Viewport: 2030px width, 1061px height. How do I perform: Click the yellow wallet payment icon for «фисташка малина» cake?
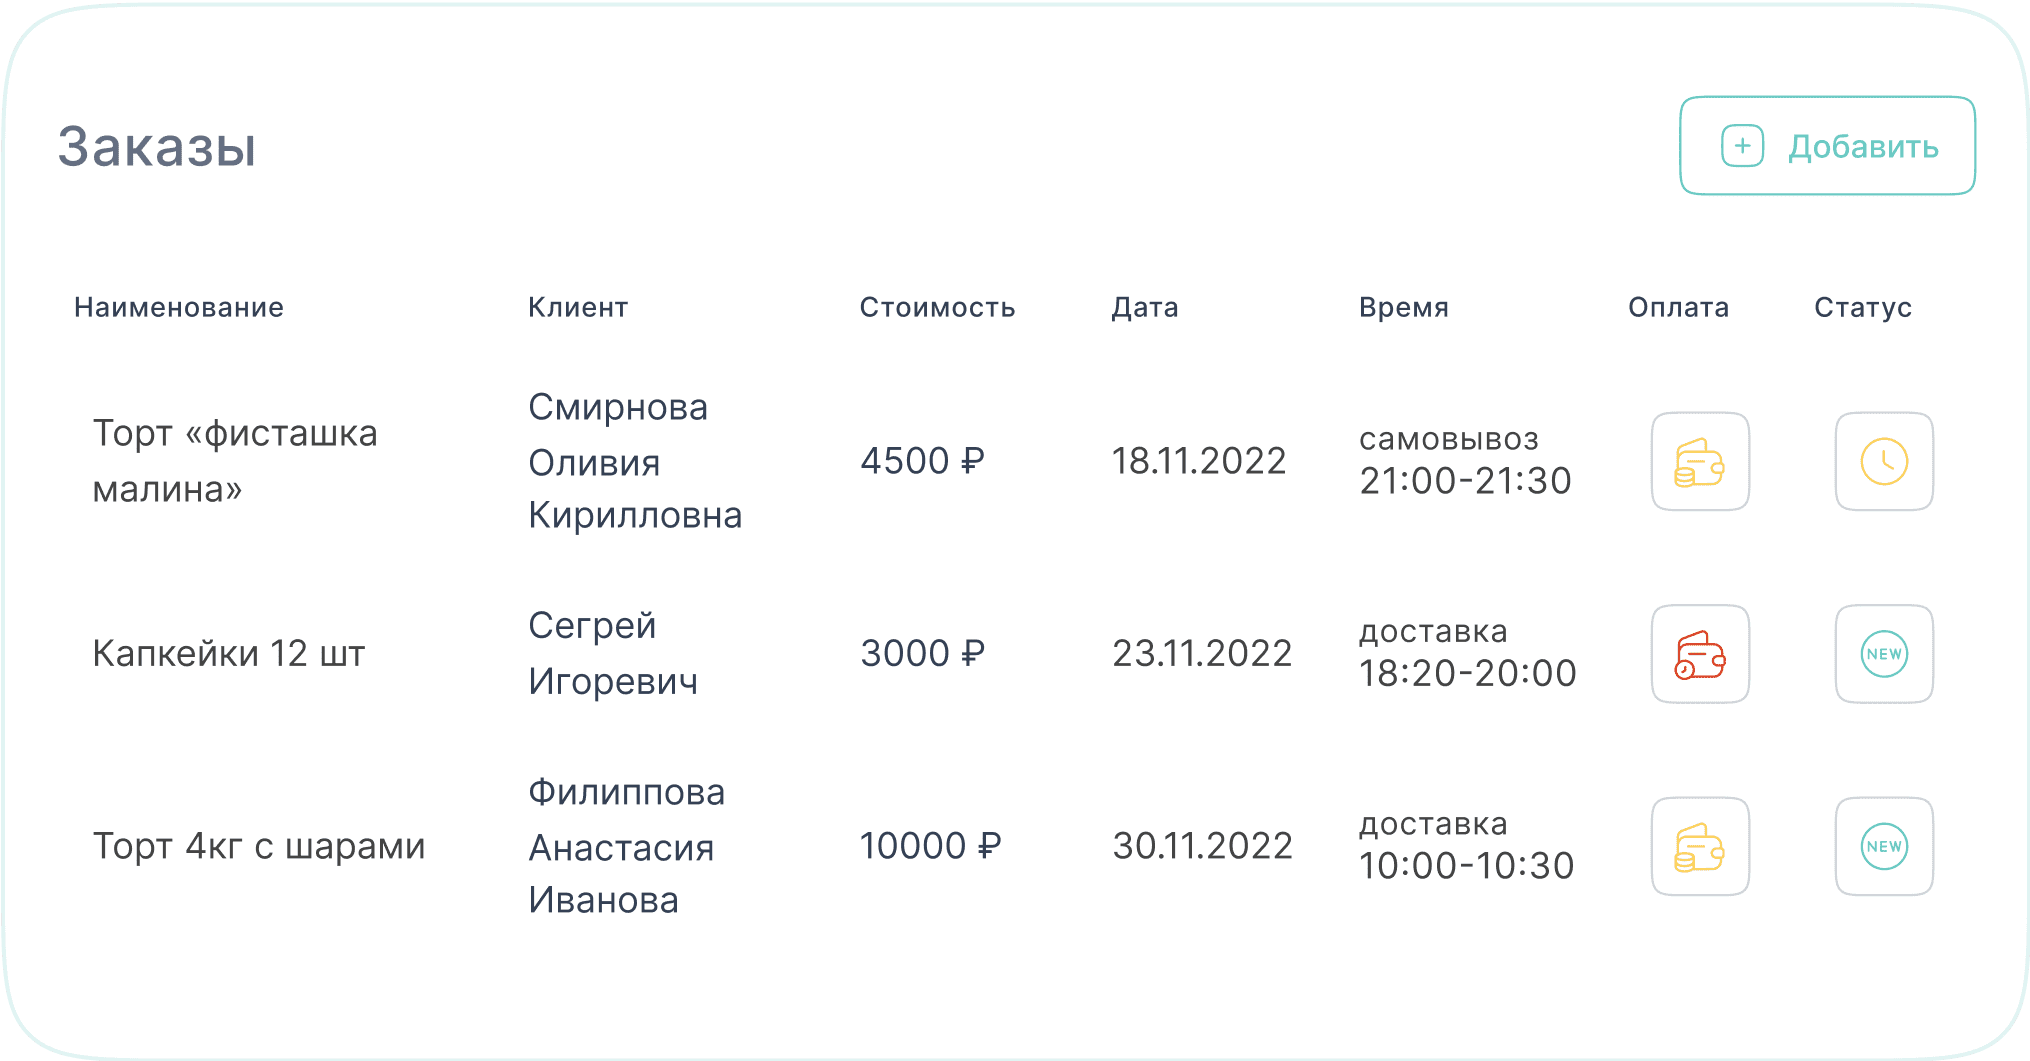coord(1699,461)
